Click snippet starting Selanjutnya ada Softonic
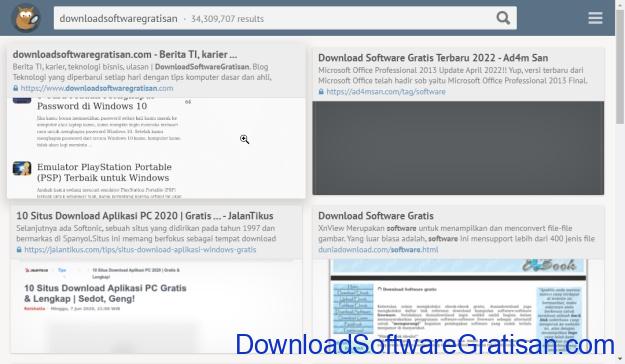 146,233
